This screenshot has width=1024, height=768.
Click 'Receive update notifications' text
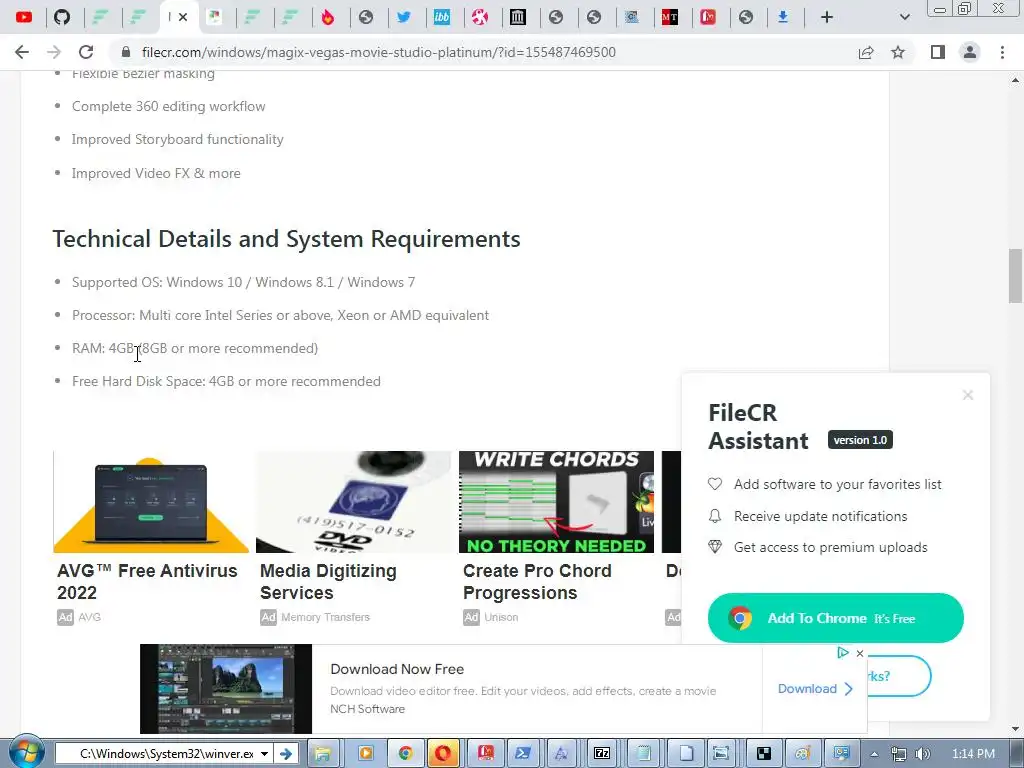coord(820,516)
